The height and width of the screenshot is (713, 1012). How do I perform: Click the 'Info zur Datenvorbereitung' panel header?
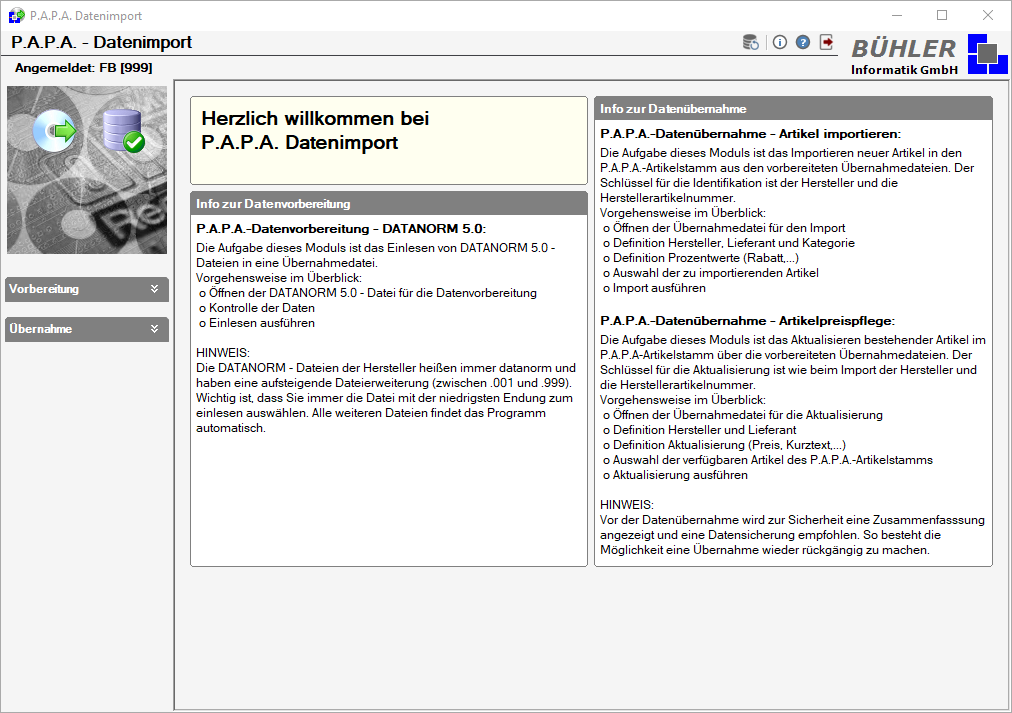click(x=389, y=204)
